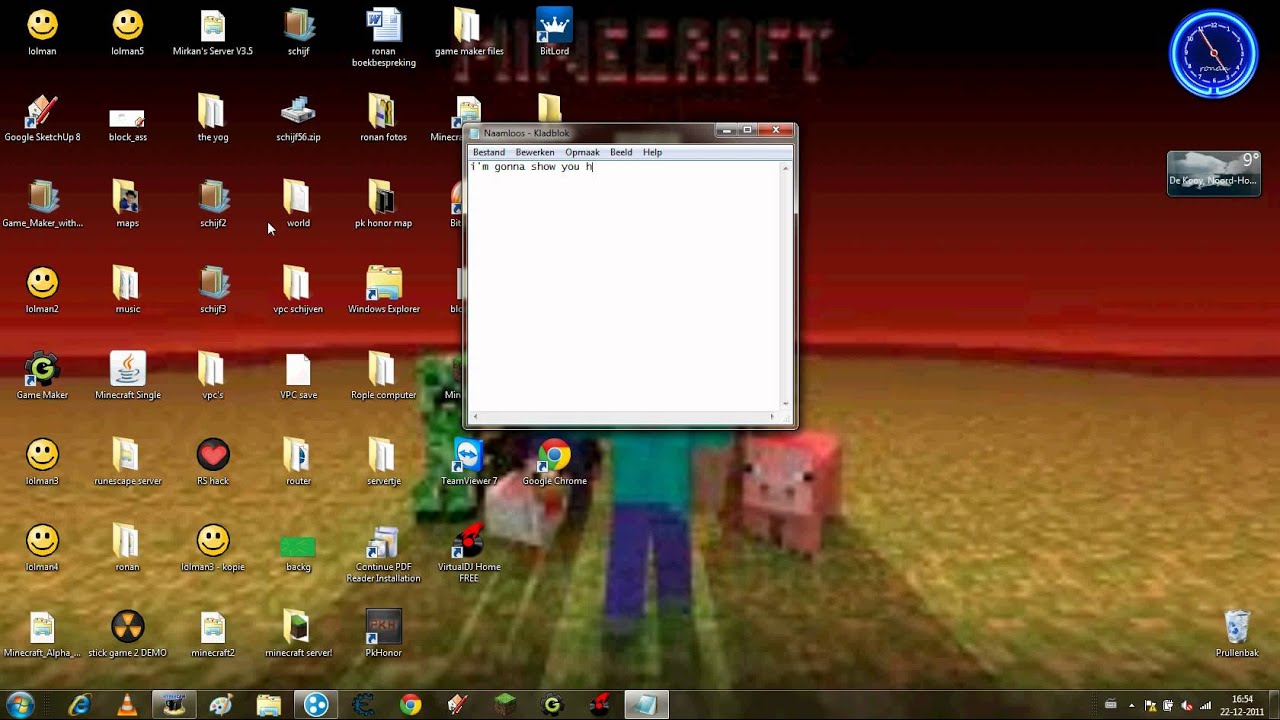Open the Windows Start menu

(20, 705)
